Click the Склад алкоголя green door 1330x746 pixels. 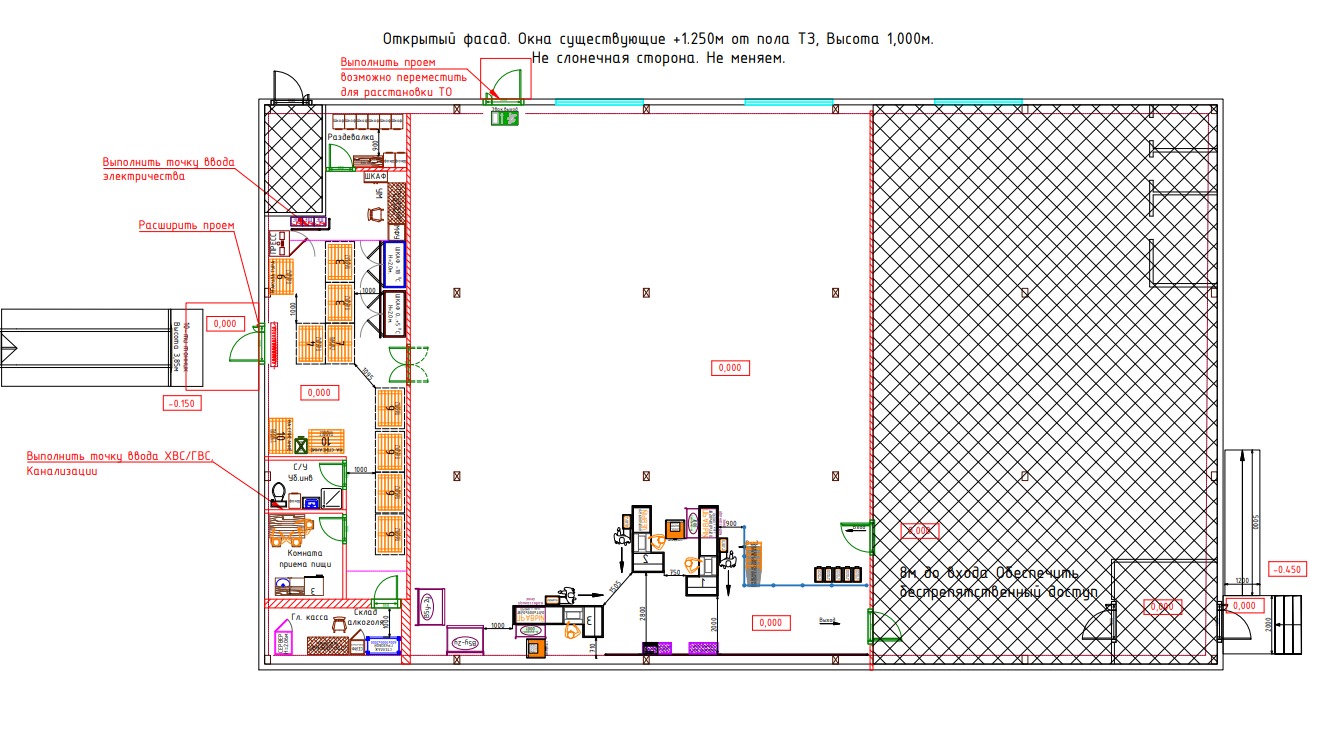[x=384, y=594]
